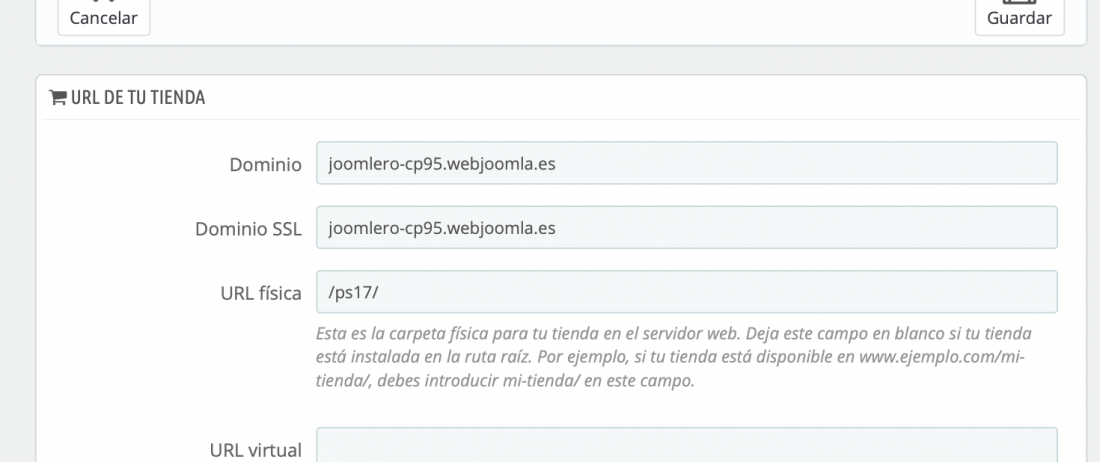Click the empty URL virtual input field
Image resolution: width=1100 pixels, height=462 pixels.
[687, 444]
